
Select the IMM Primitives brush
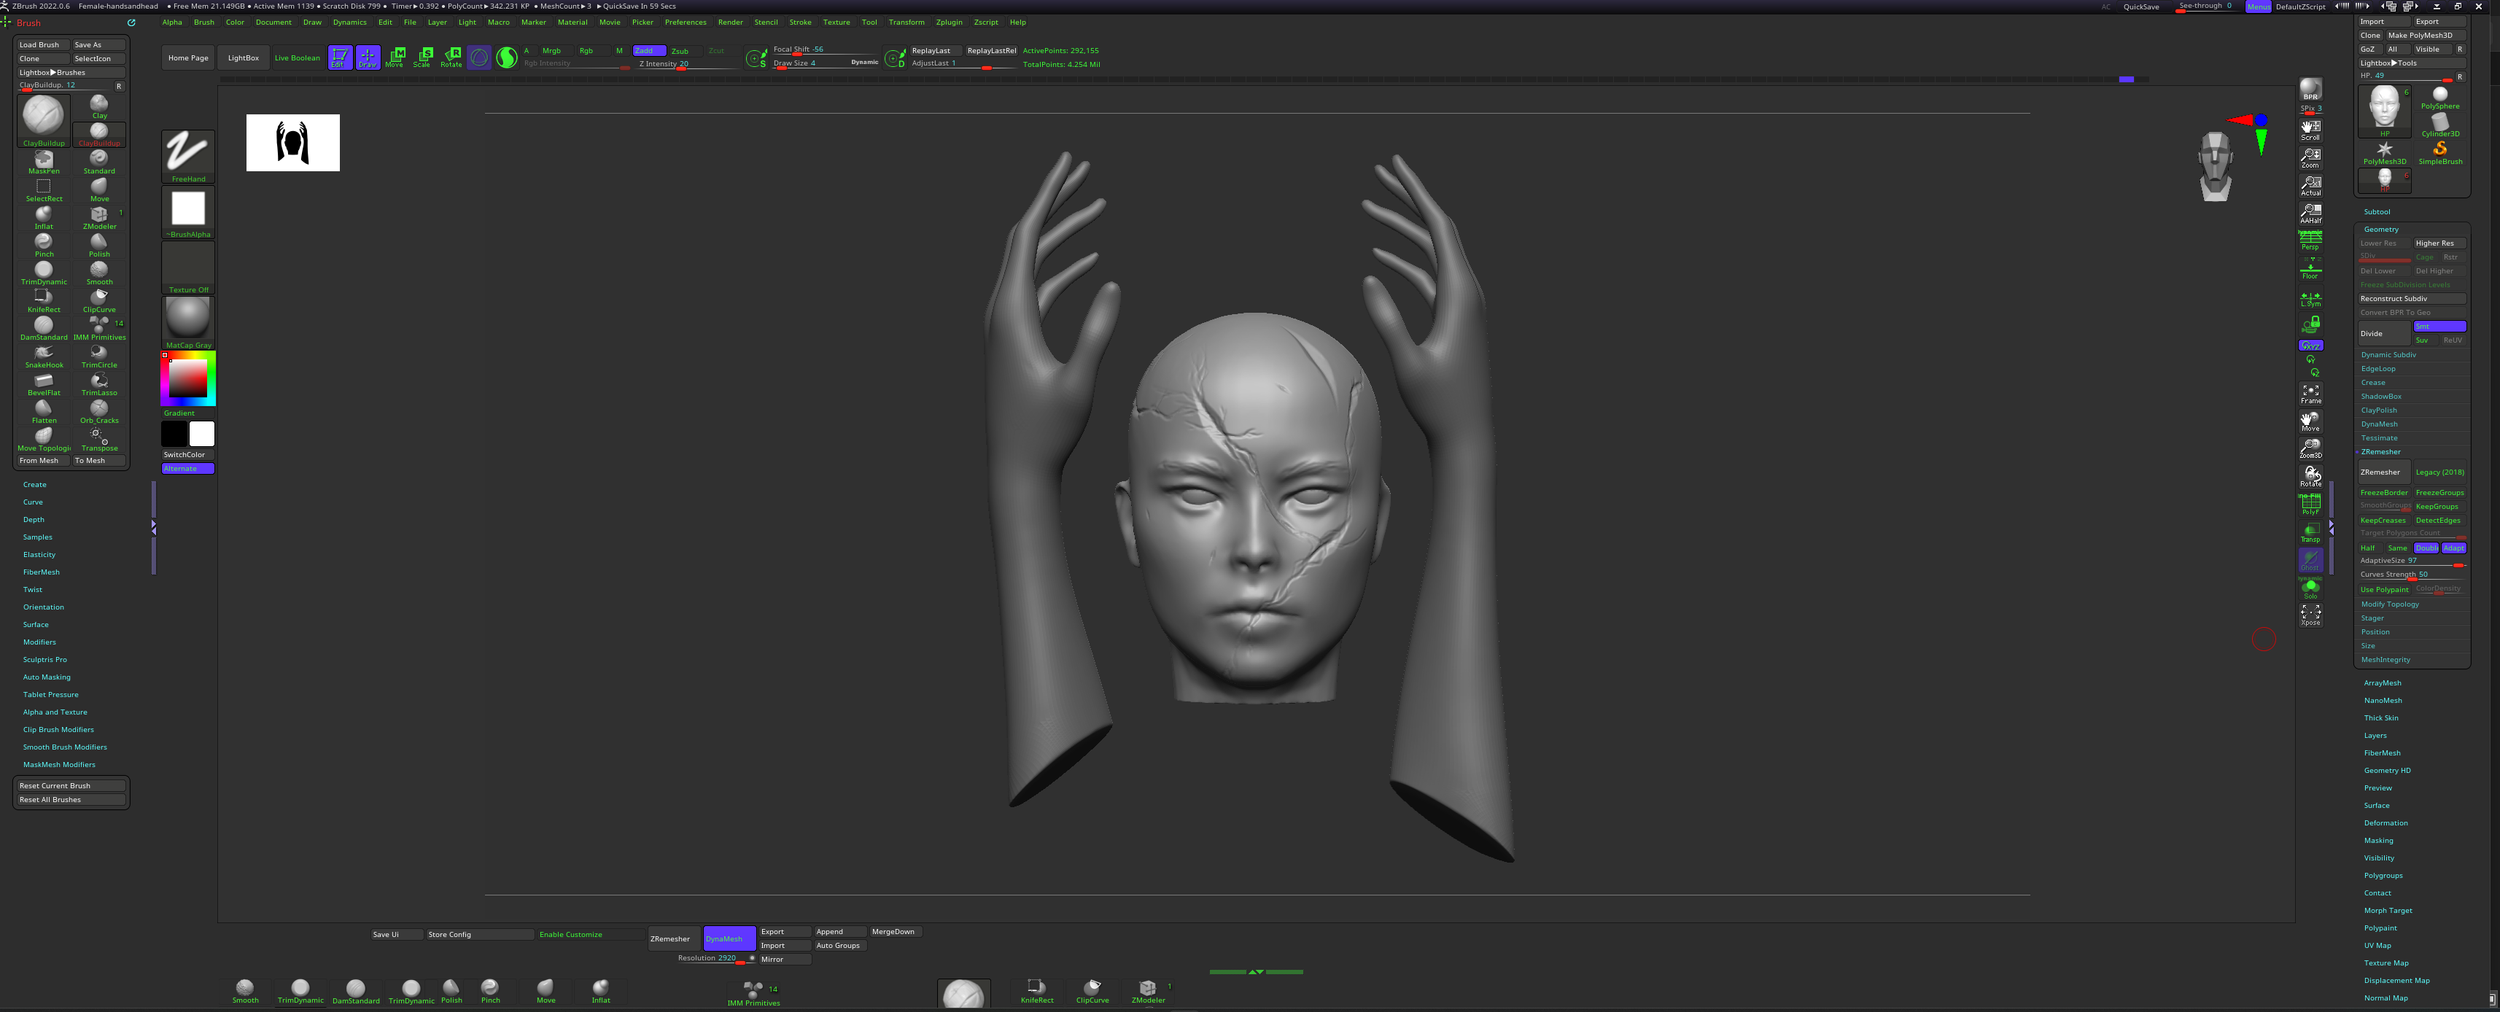pyautogui.click(x=99, y=324)
